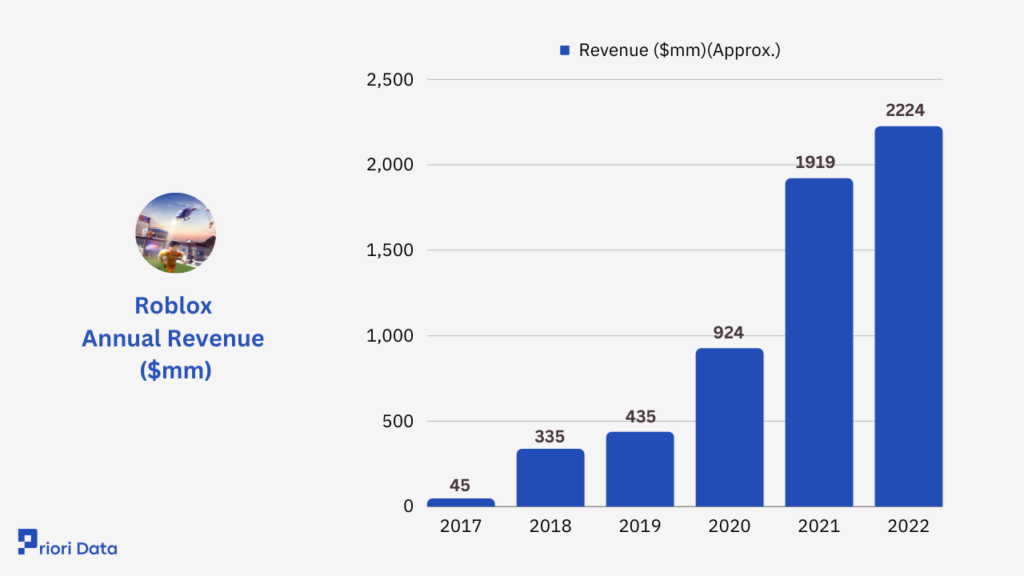The height and width of the screenshot is (576, 1024).
Task: Select the 2017 revenue bar
Action: [x=461, y=502]
